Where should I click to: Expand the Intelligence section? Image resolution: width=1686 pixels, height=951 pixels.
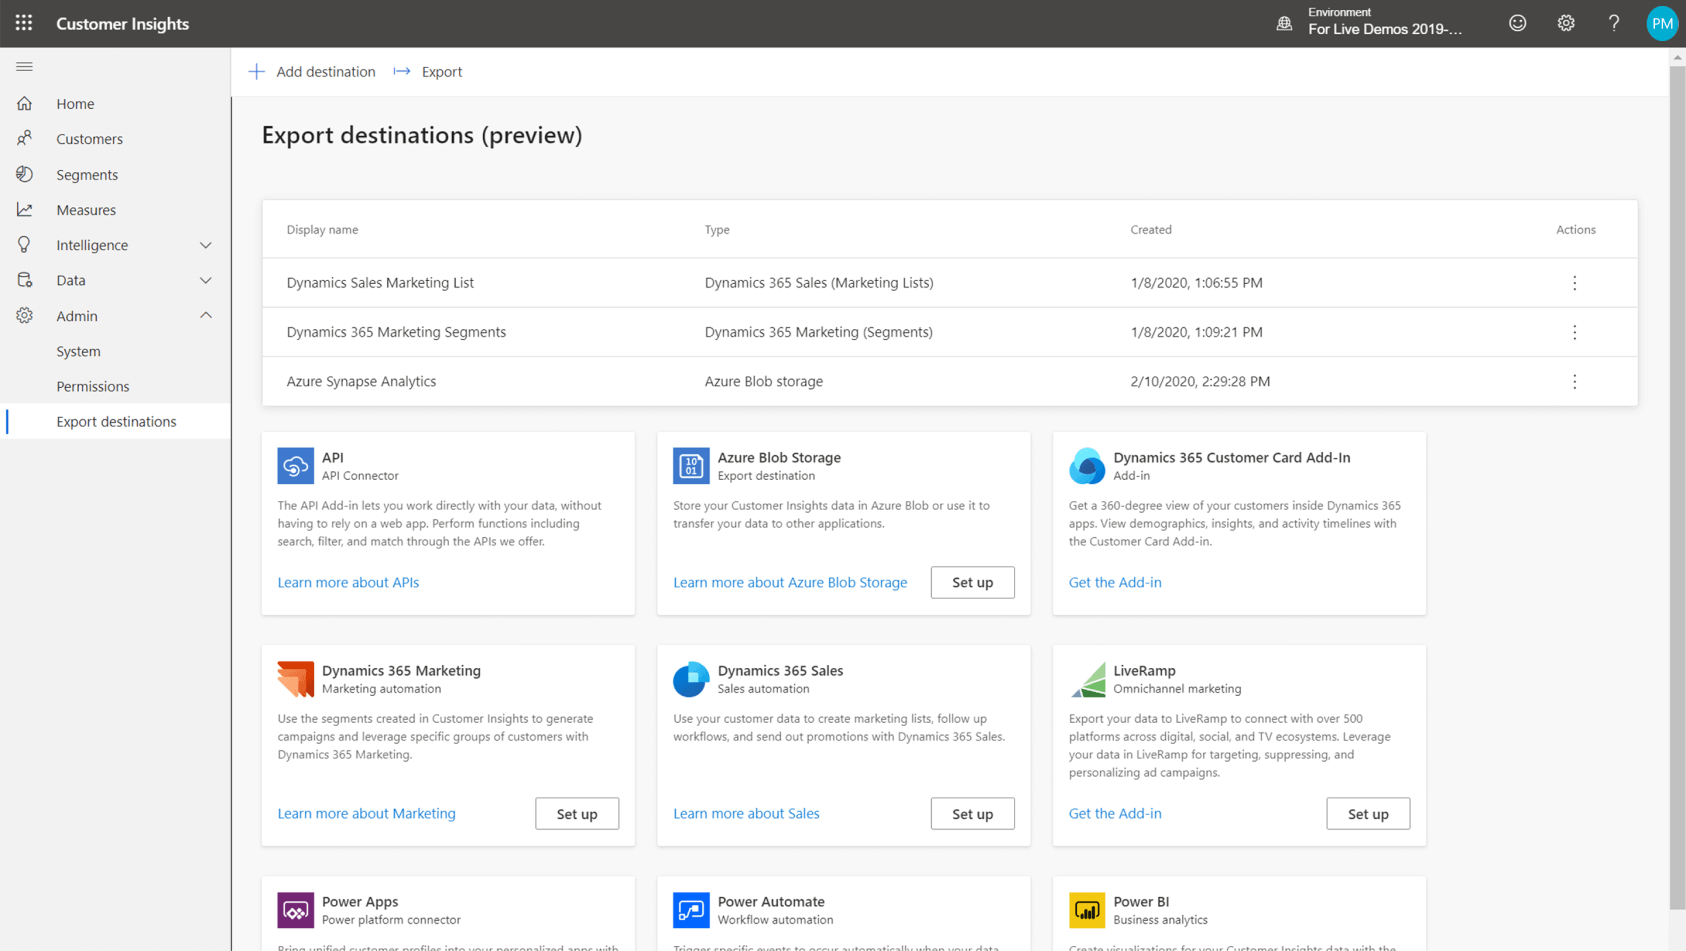(x=206, y=244)
